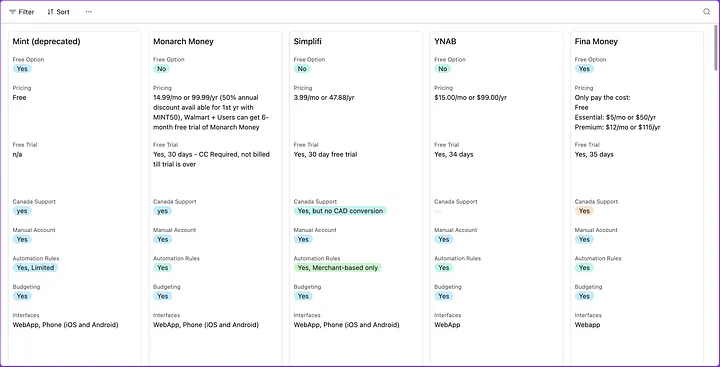Image resolution: width=720 pixels, height=367 pixels.
Task: Click YNAB's Free Option No tag
Action: pos(443,69)
